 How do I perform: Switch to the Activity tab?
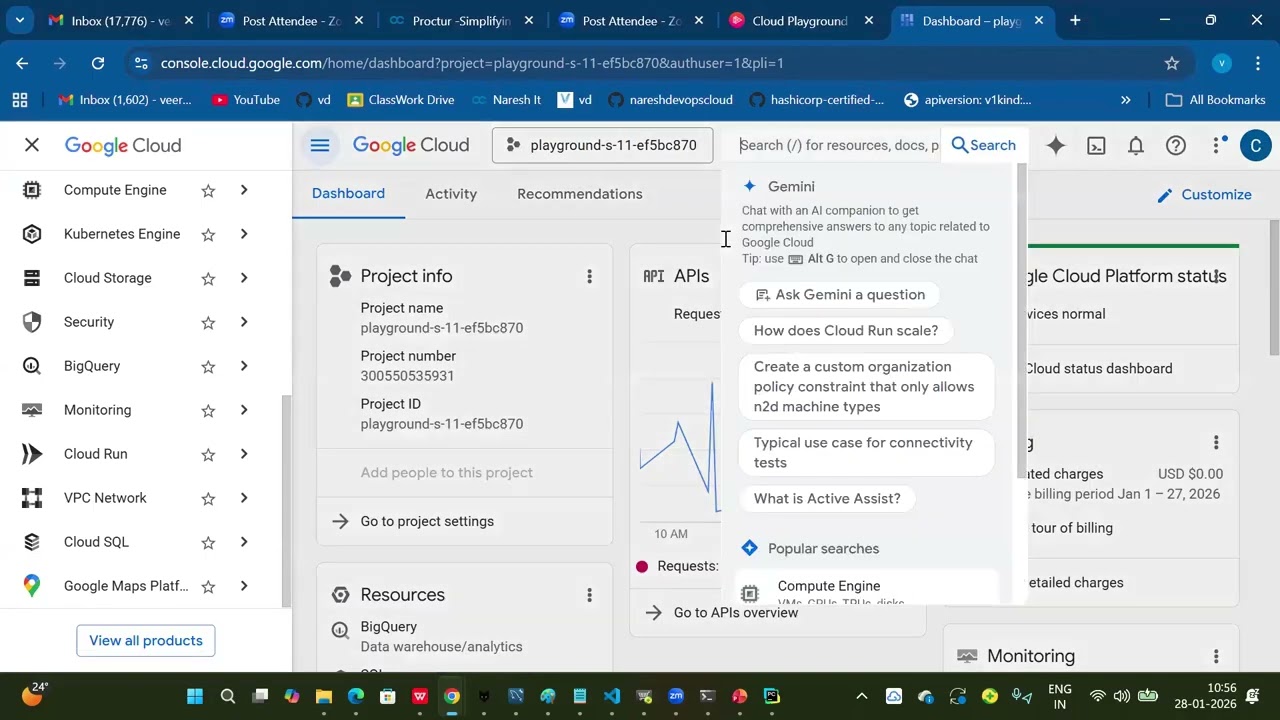(451, 194)
